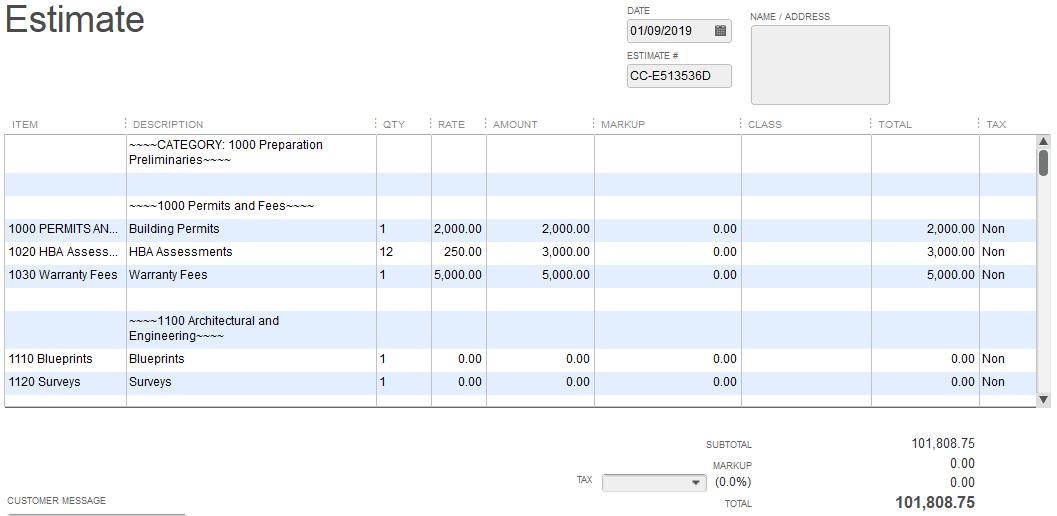Click the Blueprints description cell
1057x516 pixels.
point(251,360)
